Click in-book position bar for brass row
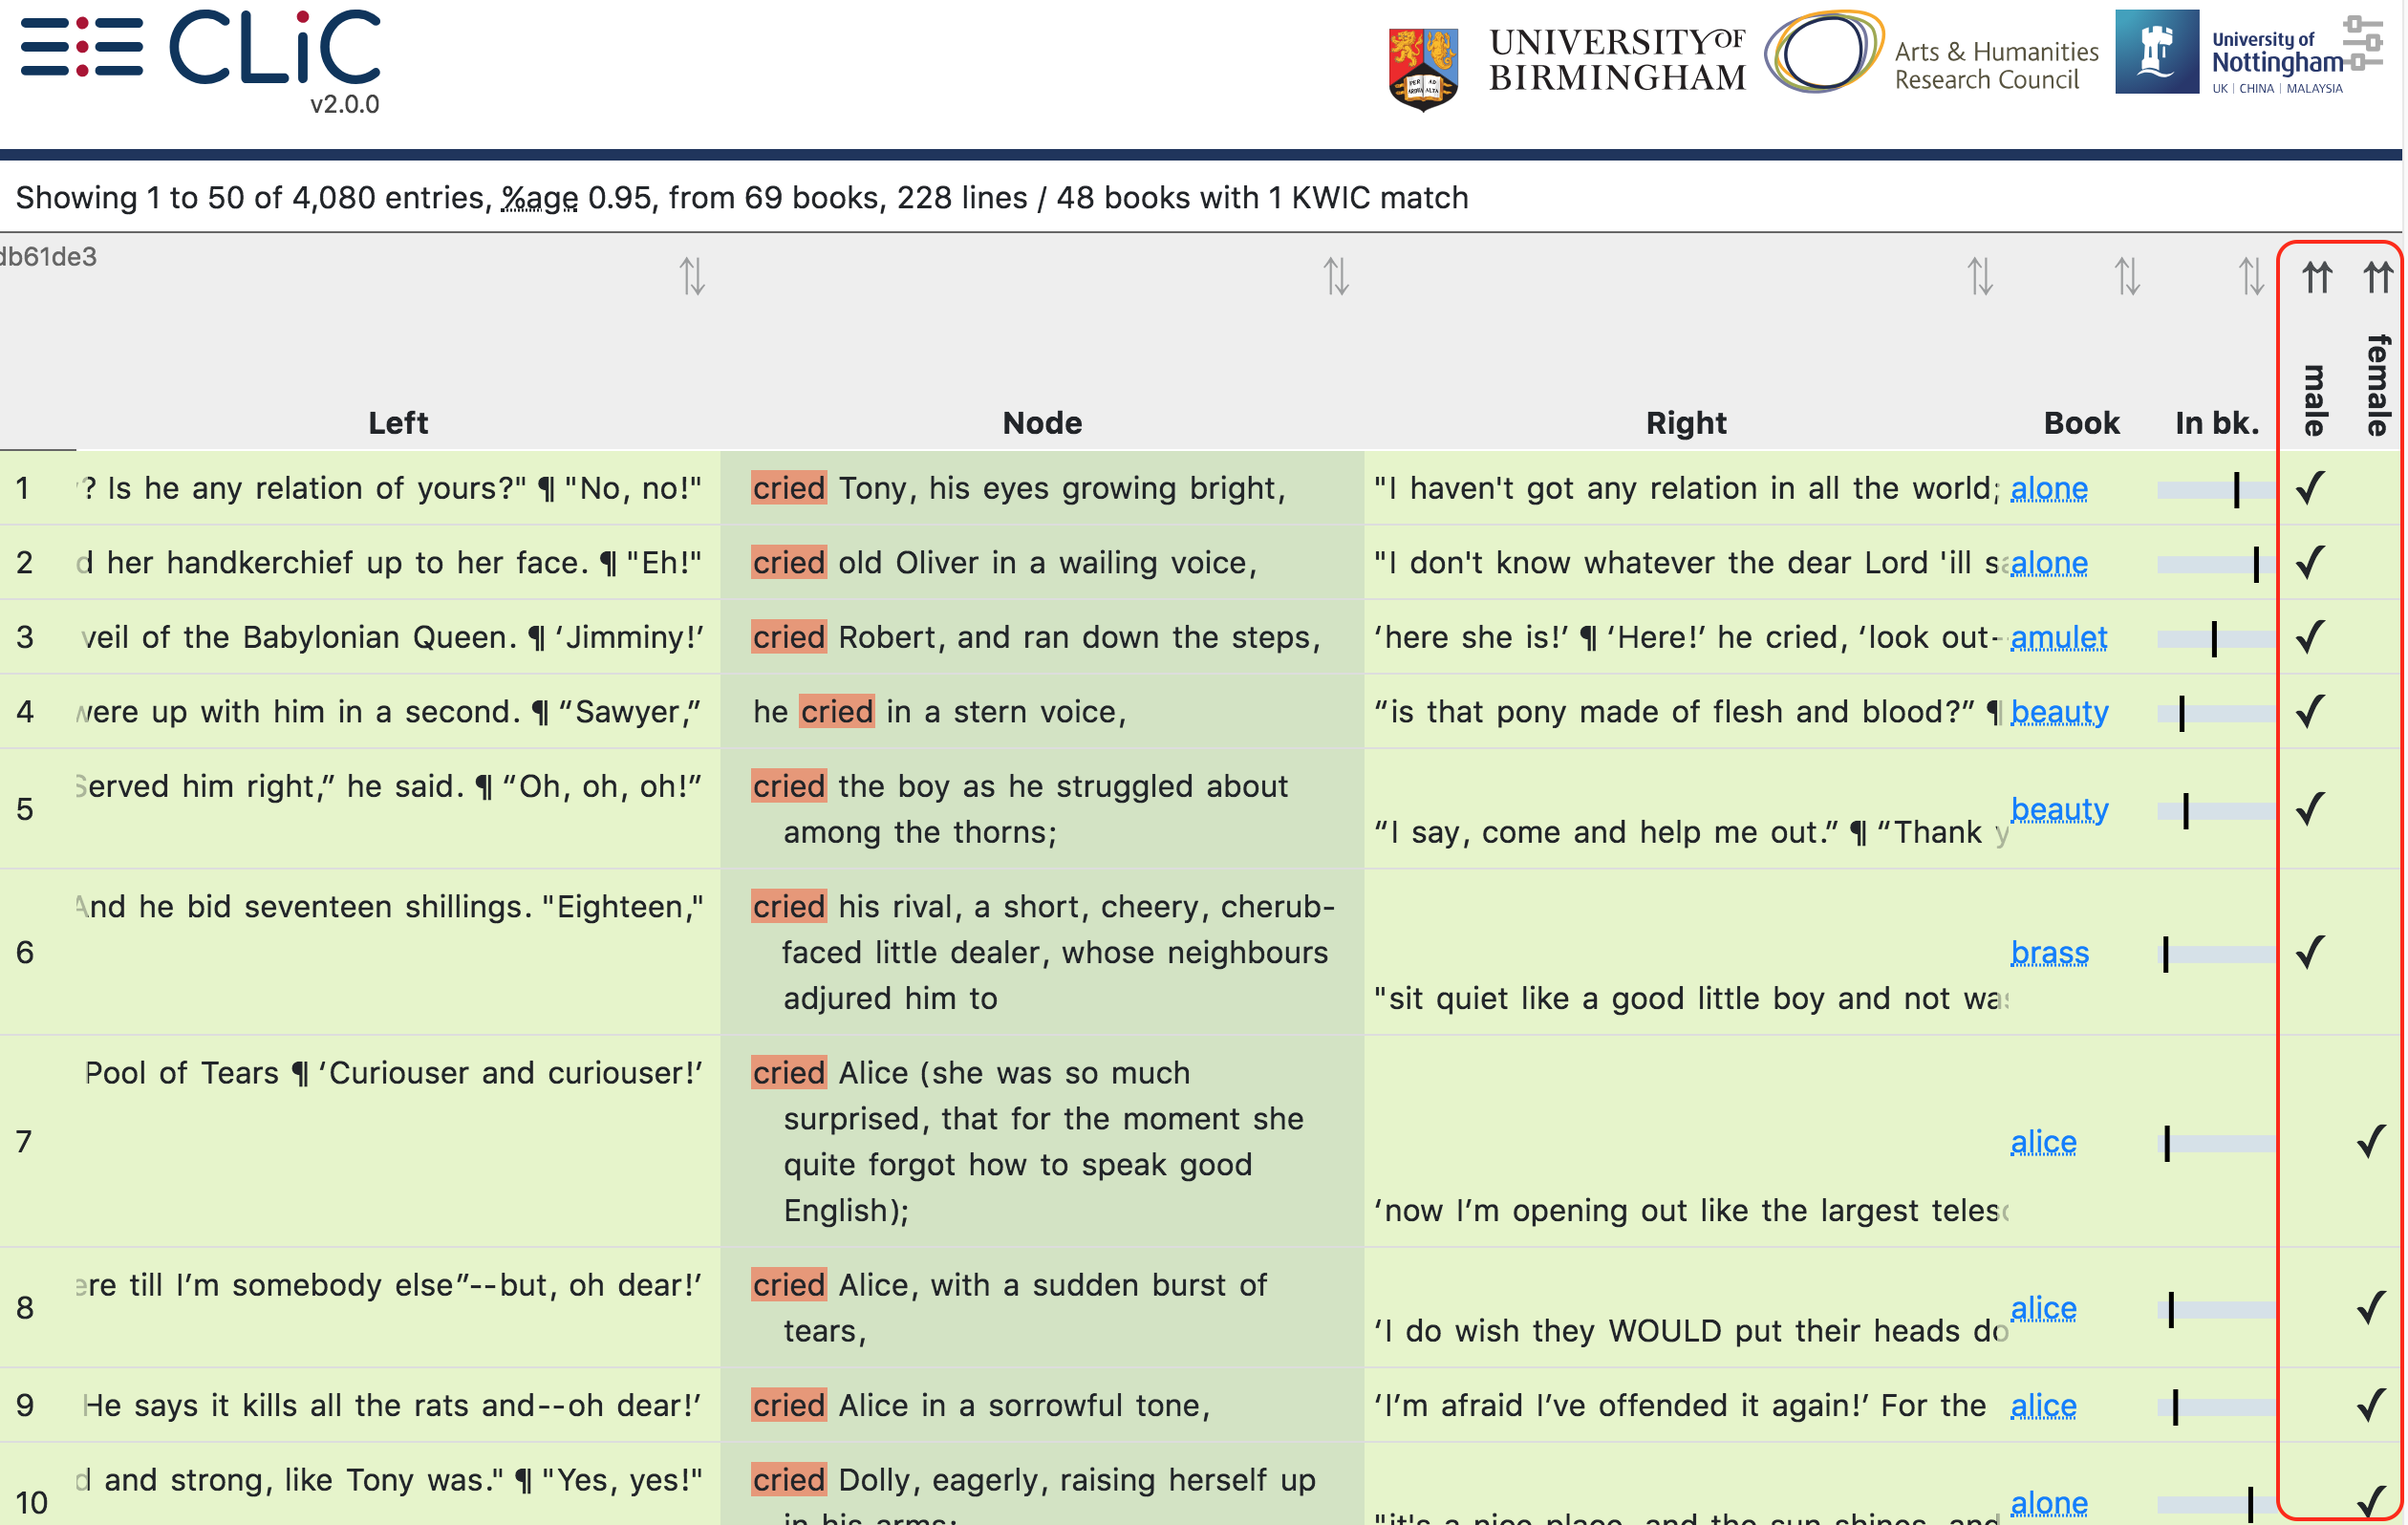 pyautogui.click(x=2216, y=954)
